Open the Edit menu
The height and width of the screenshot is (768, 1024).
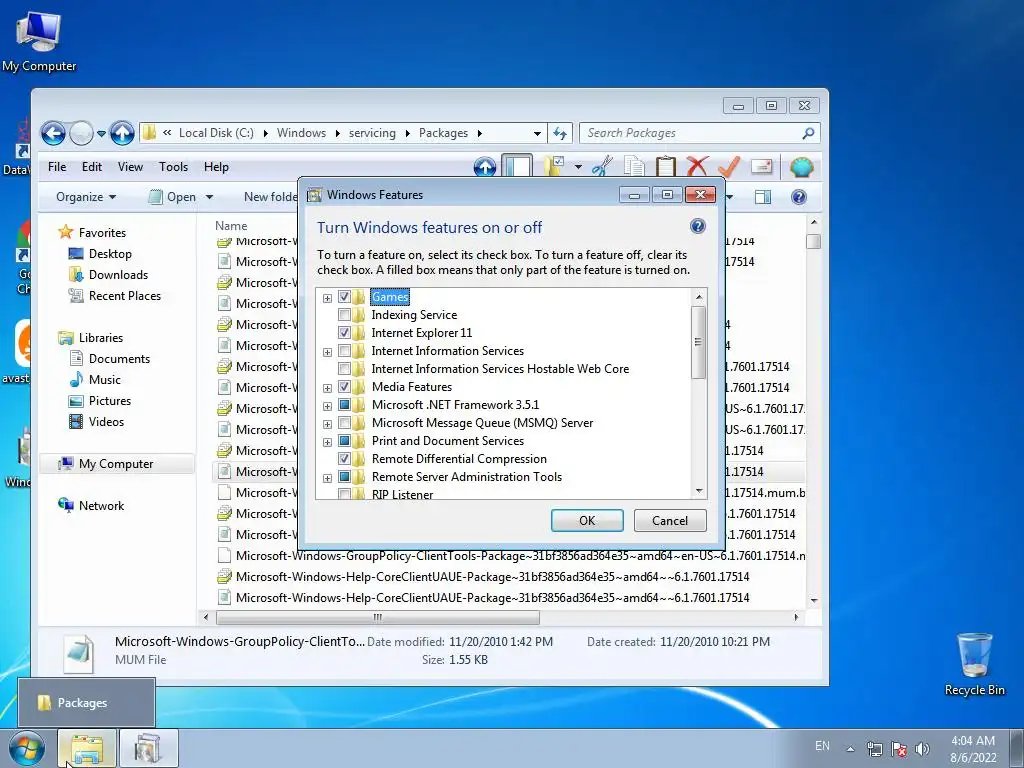point(91,167)
